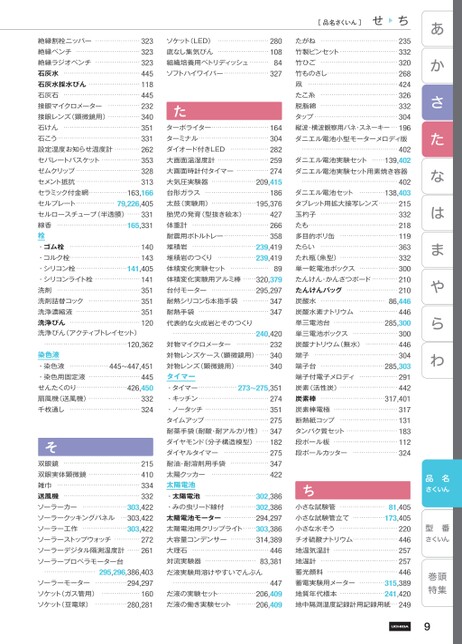Click the purple そ section header

(x=95, y=447)
